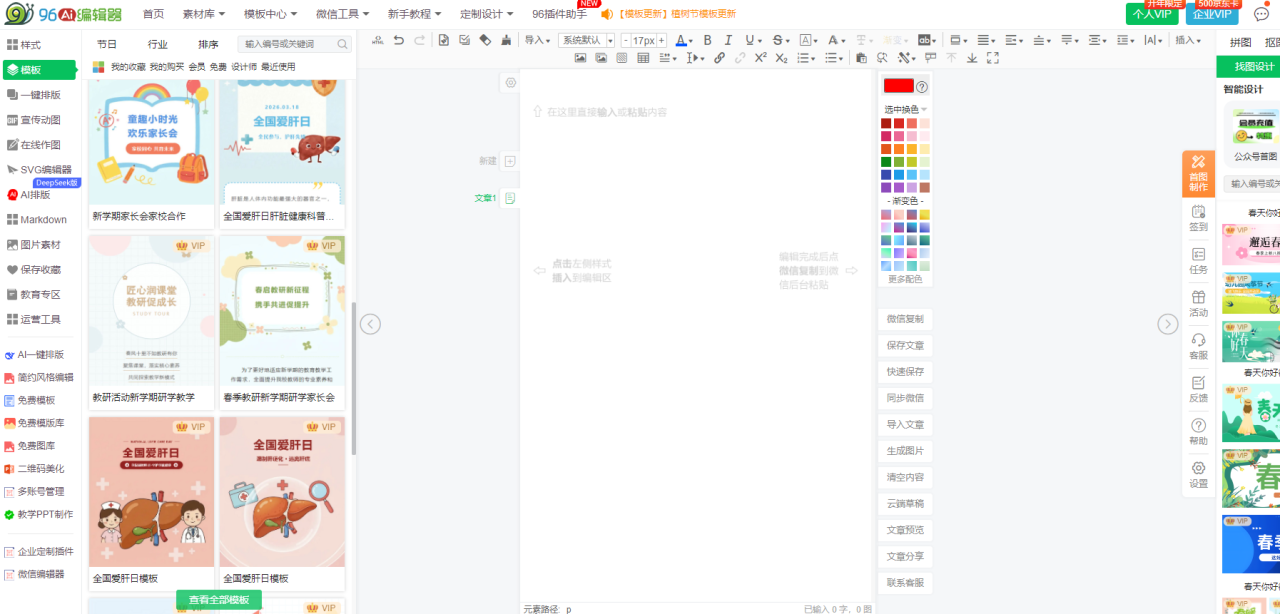Apply italic formatting with the I icon
Viewport: 1280px width, 614px height.
(728, 40)
